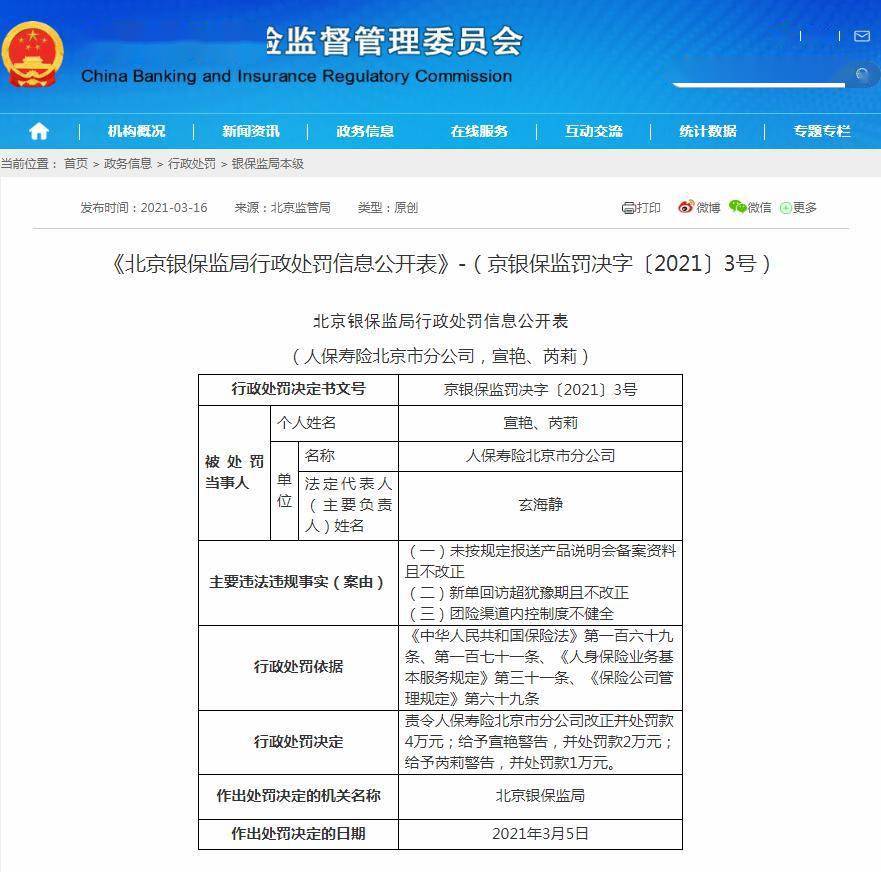Viewport: 881px width, 872px height.
Task: Click the 微信 share label
Action: 759,208
